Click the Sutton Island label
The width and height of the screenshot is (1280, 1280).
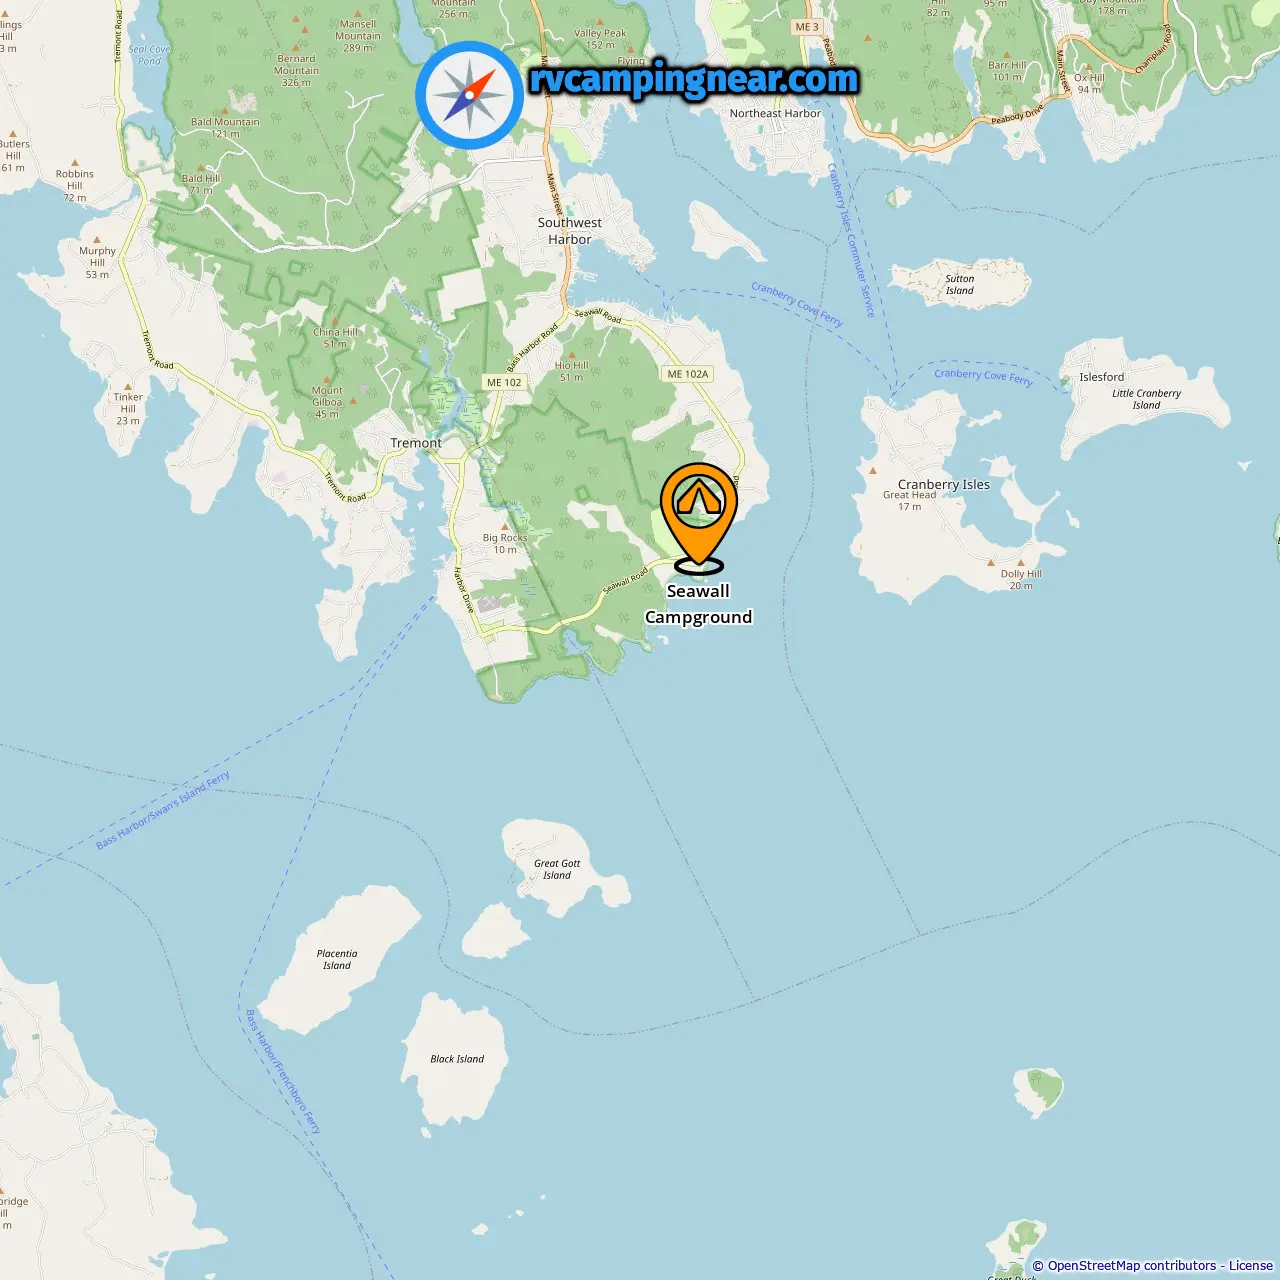960,285
